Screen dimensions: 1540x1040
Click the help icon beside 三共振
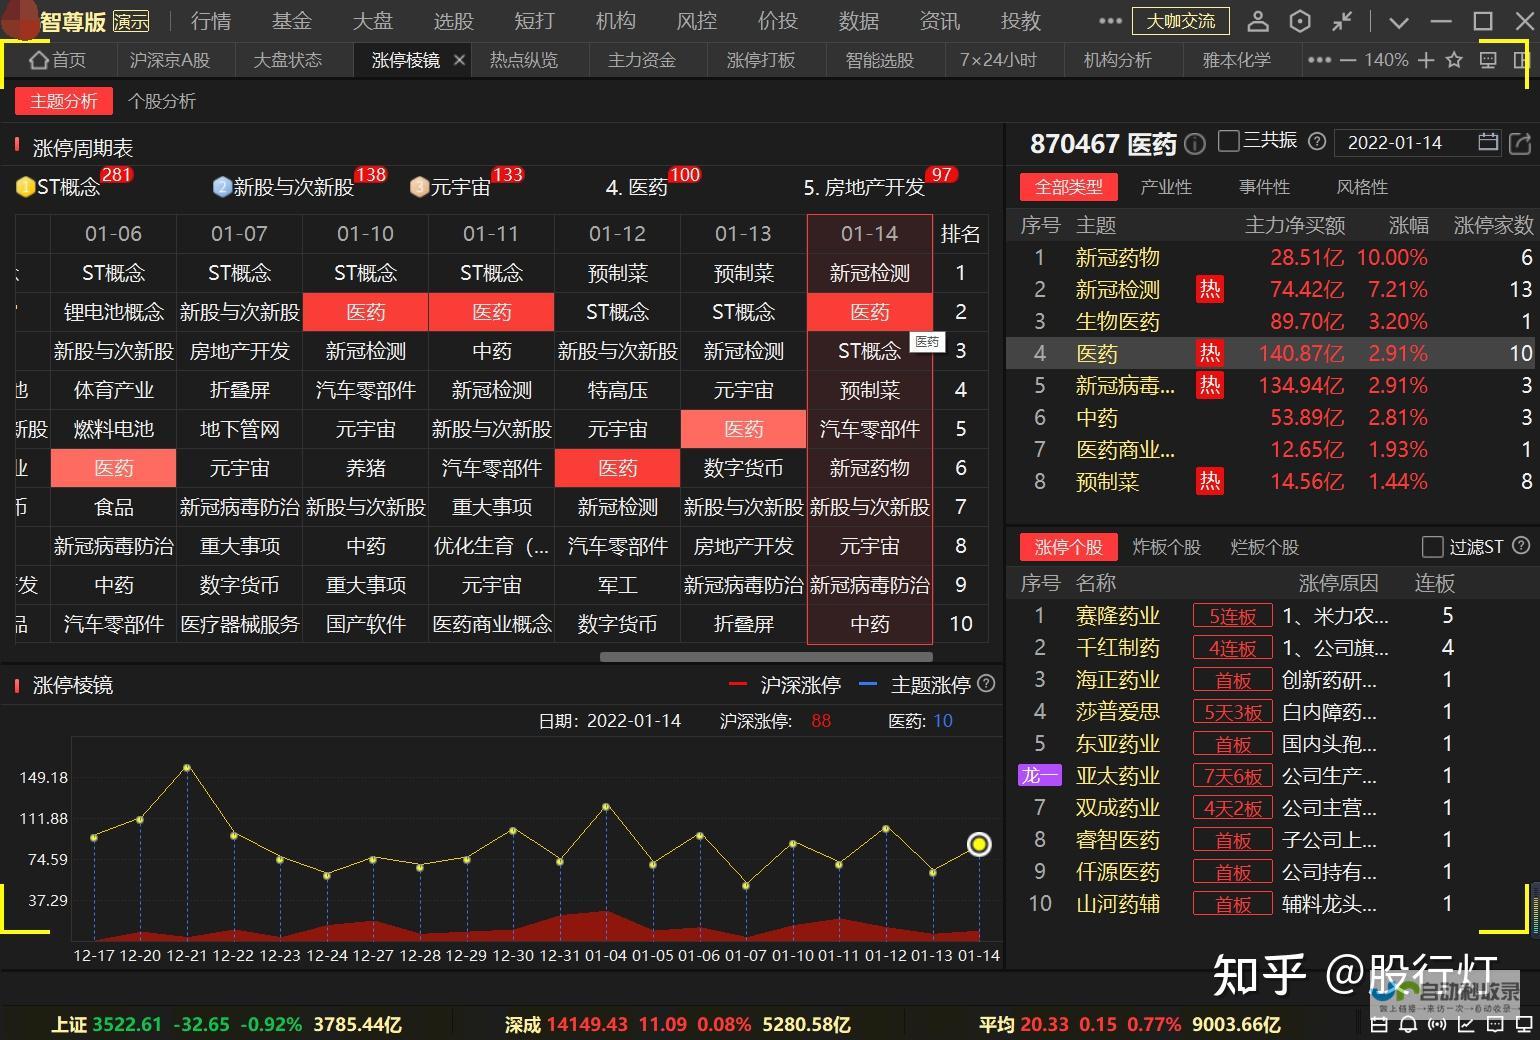[1317, 141]
